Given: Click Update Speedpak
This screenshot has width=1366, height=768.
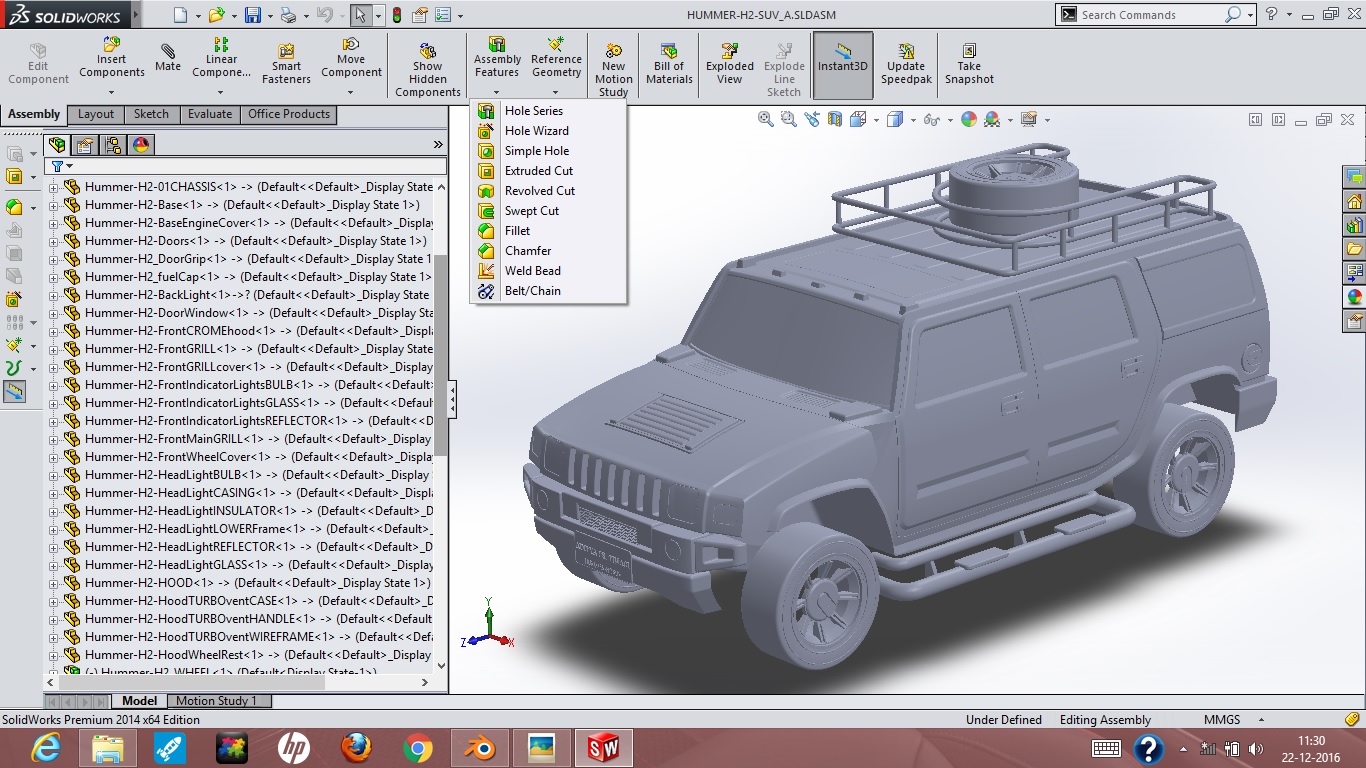Looking at the screenshot, I should pyautogui.click(x=906, y=63).
